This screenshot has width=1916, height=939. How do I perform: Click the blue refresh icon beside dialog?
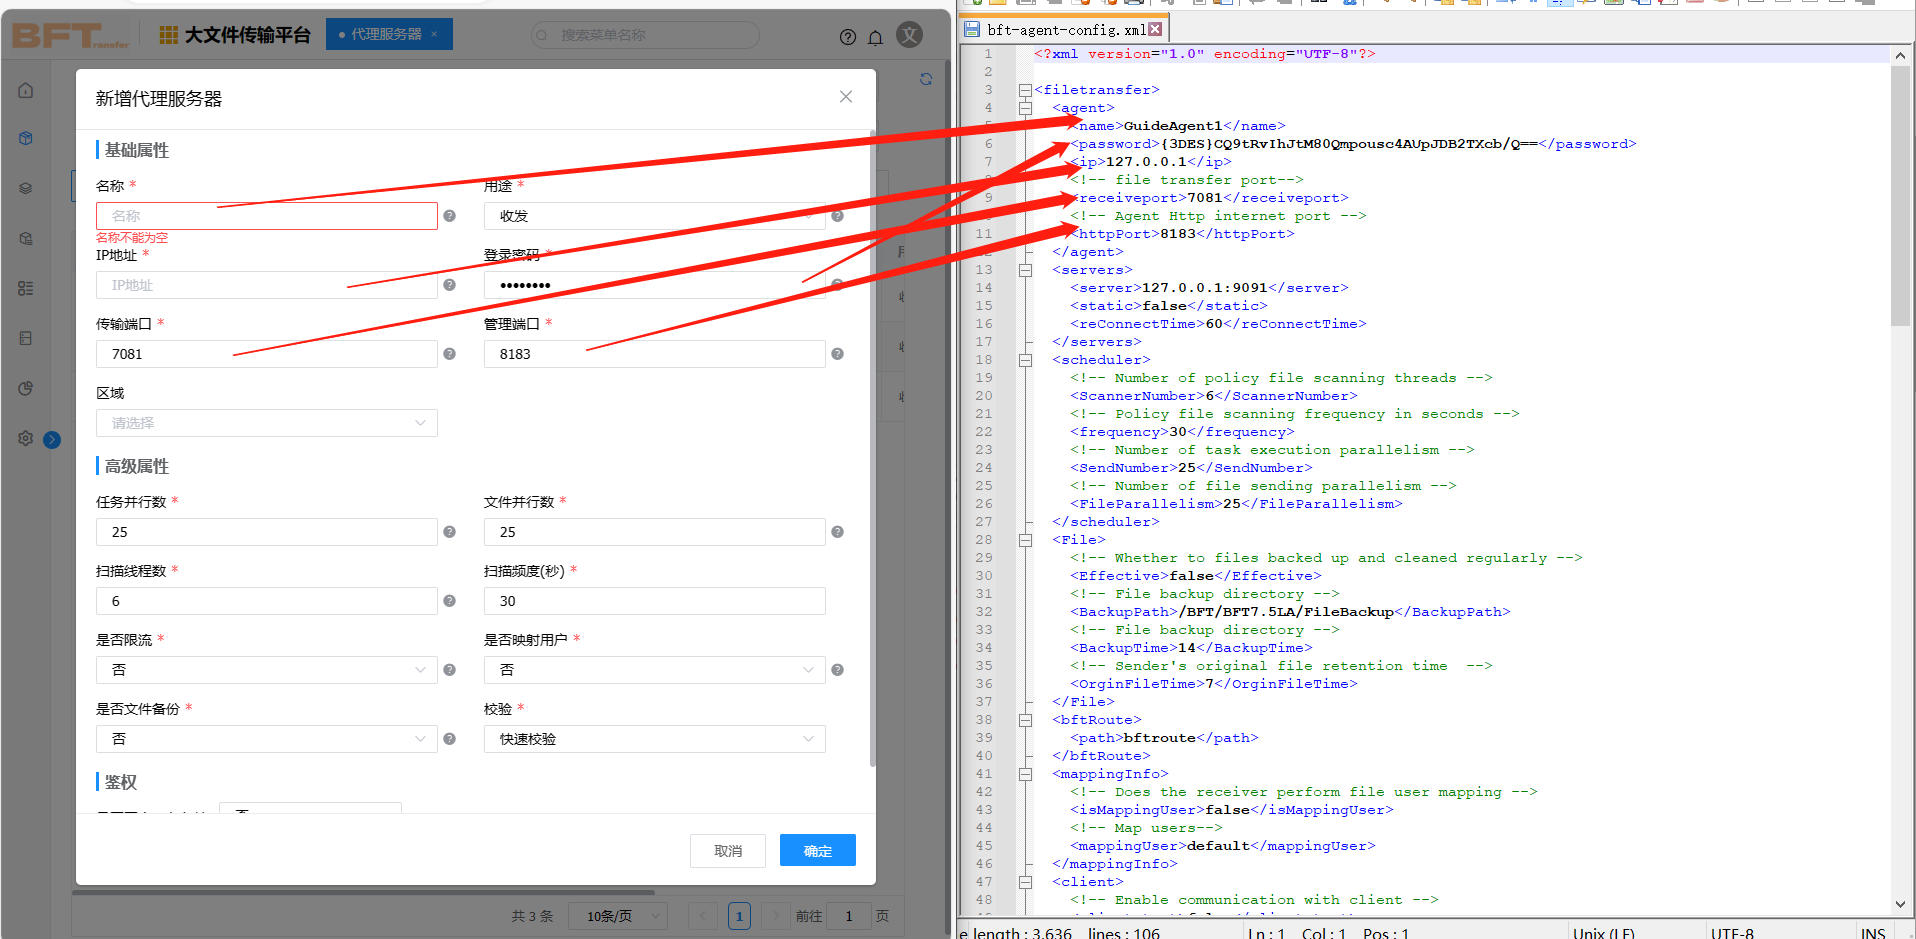click(x=926, y=79)
